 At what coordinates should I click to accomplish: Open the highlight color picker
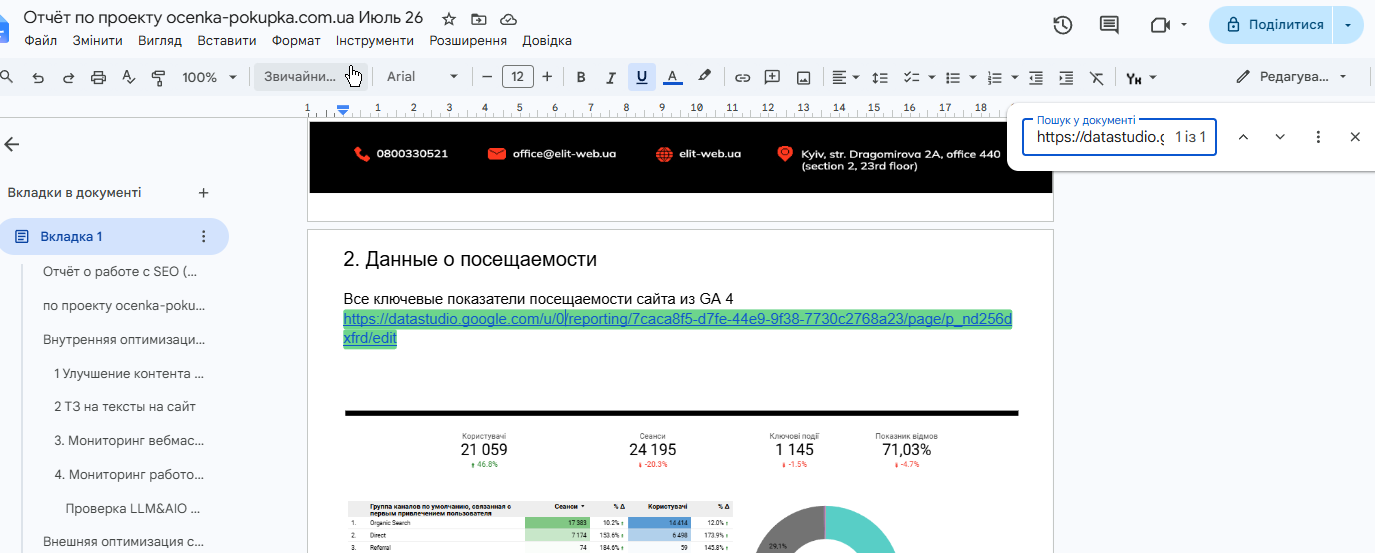tap(704, 77)
